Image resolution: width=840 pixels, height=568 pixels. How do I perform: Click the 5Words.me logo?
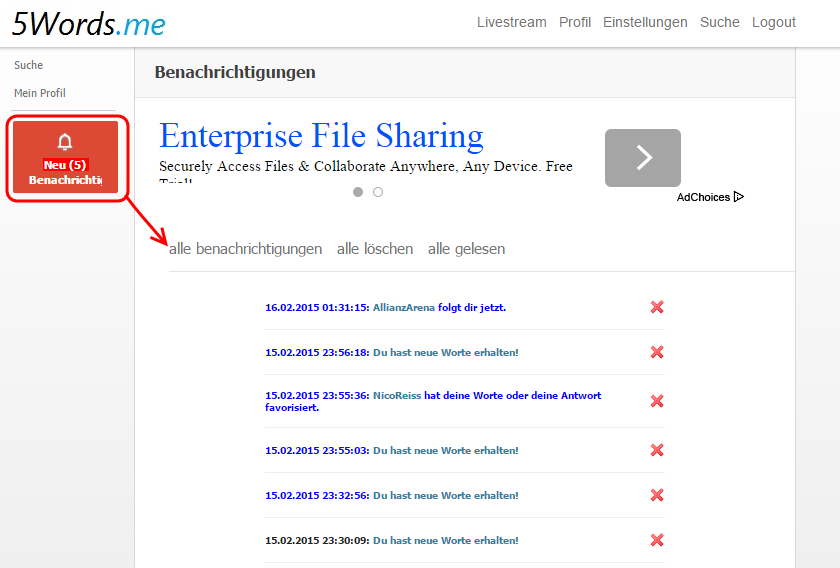(x=88, y=24)
